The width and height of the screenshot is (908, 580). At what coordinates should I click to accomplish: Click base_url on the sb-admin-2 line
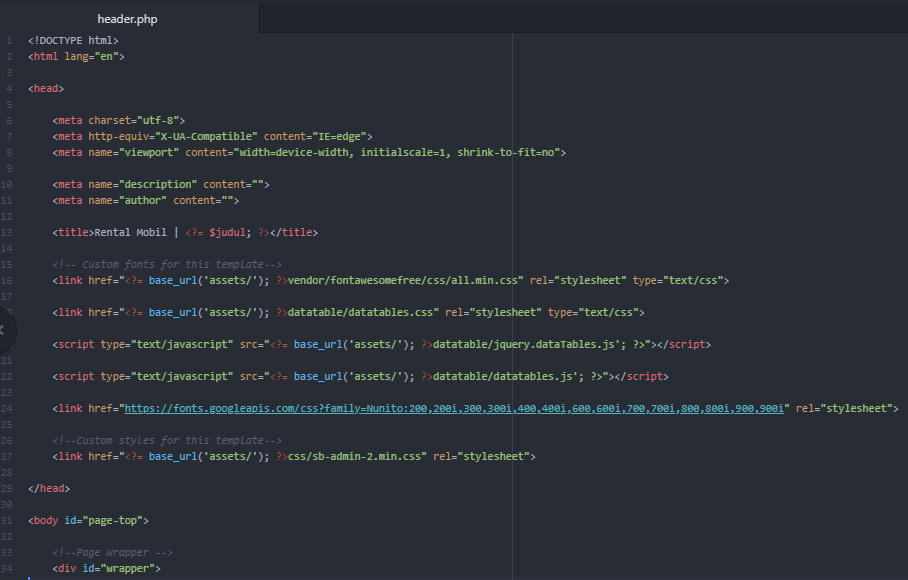coord(173,456)
